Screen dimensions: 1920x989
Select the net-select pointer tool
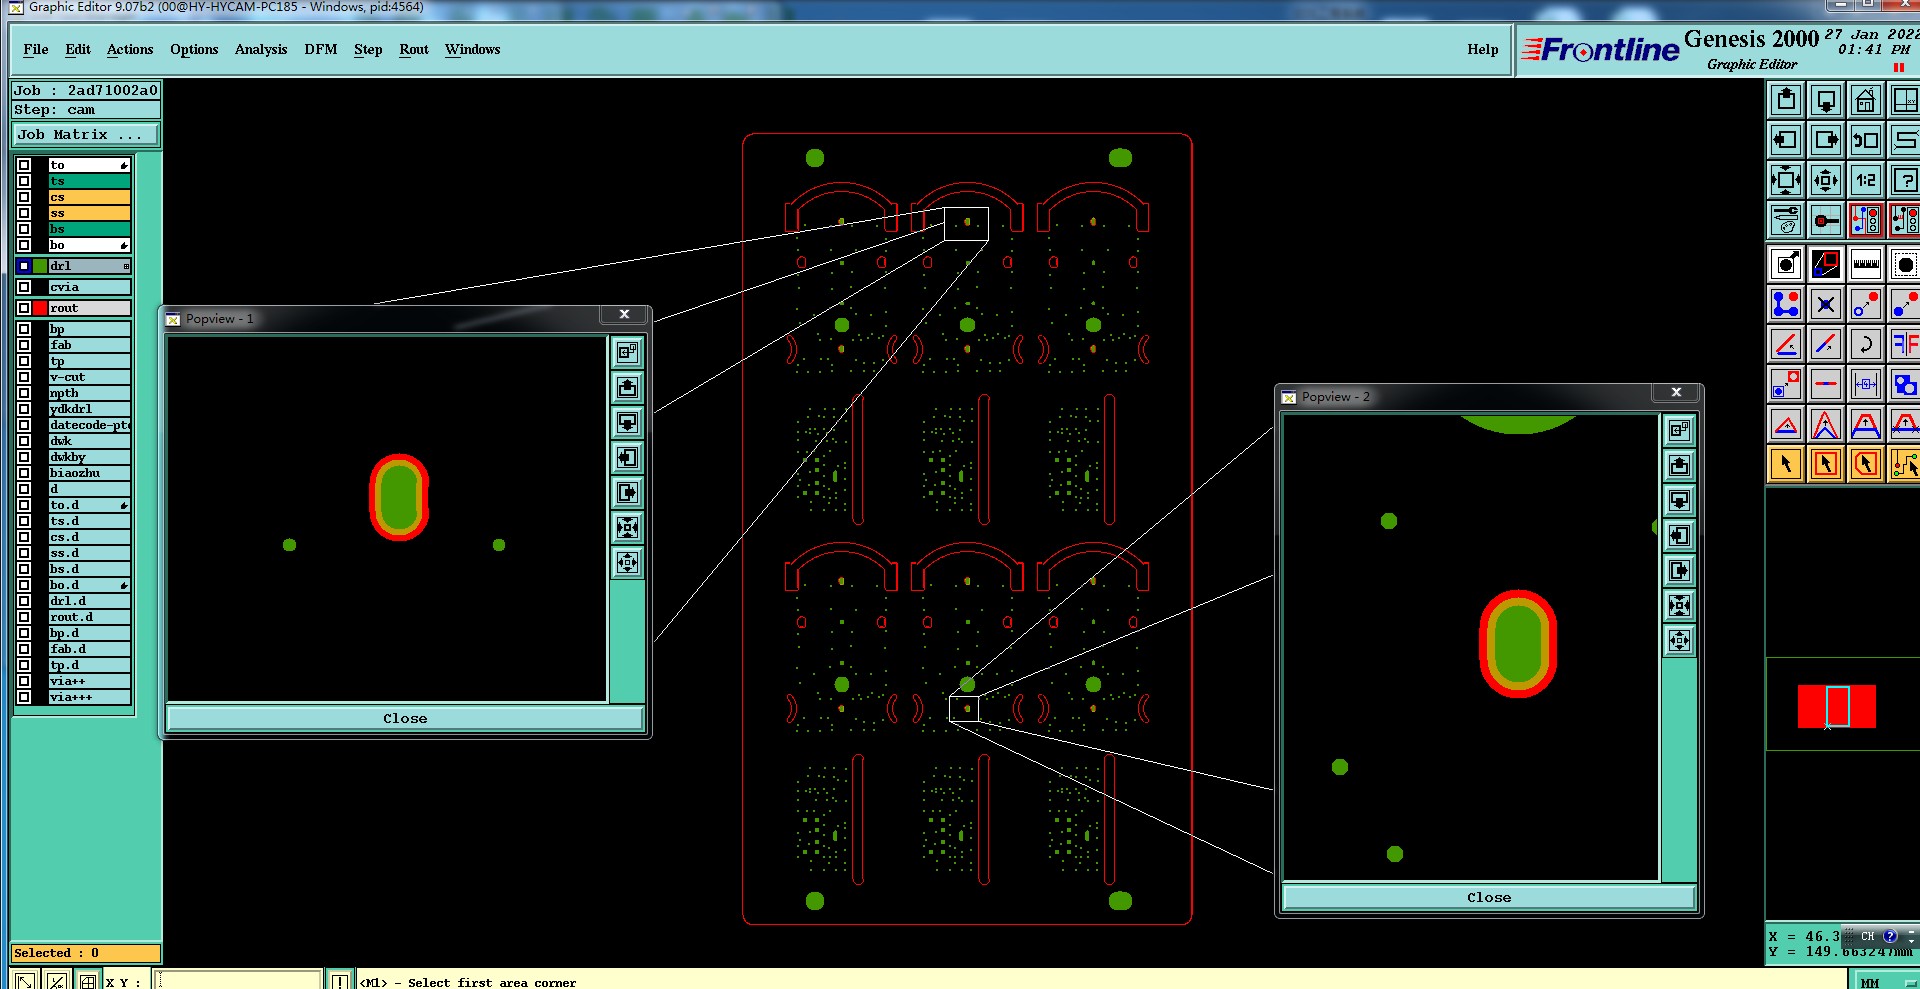tap(1904, 464)
